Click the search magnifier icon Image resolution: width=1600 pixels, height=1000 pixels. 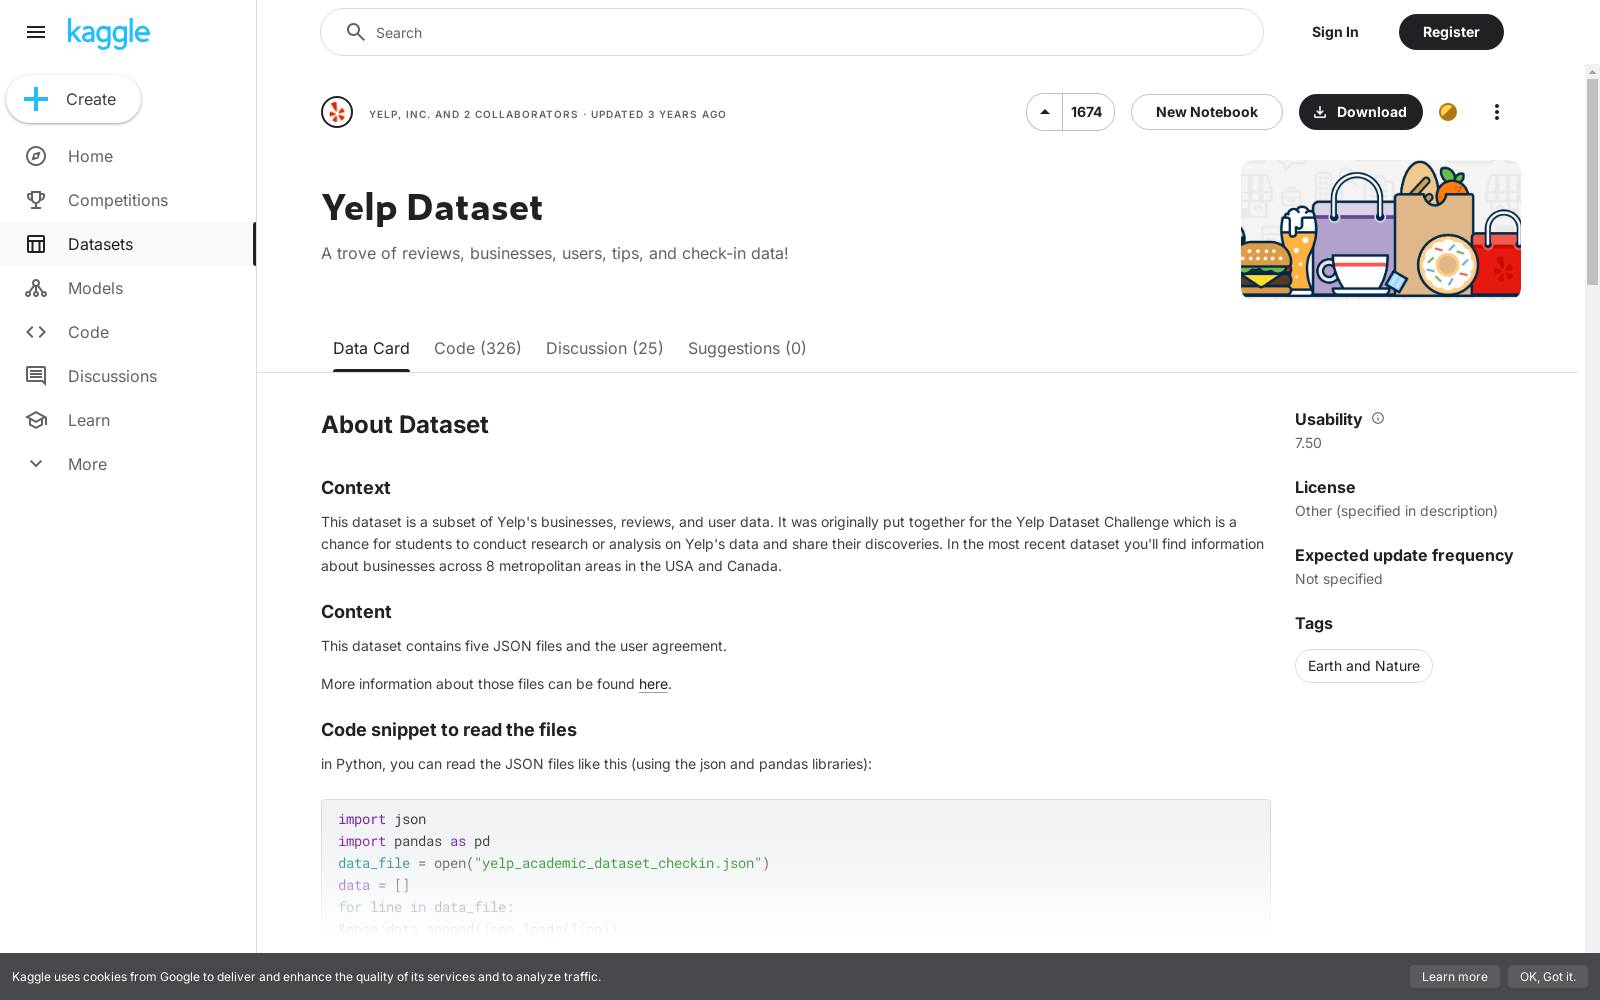[x=355, y=32]
